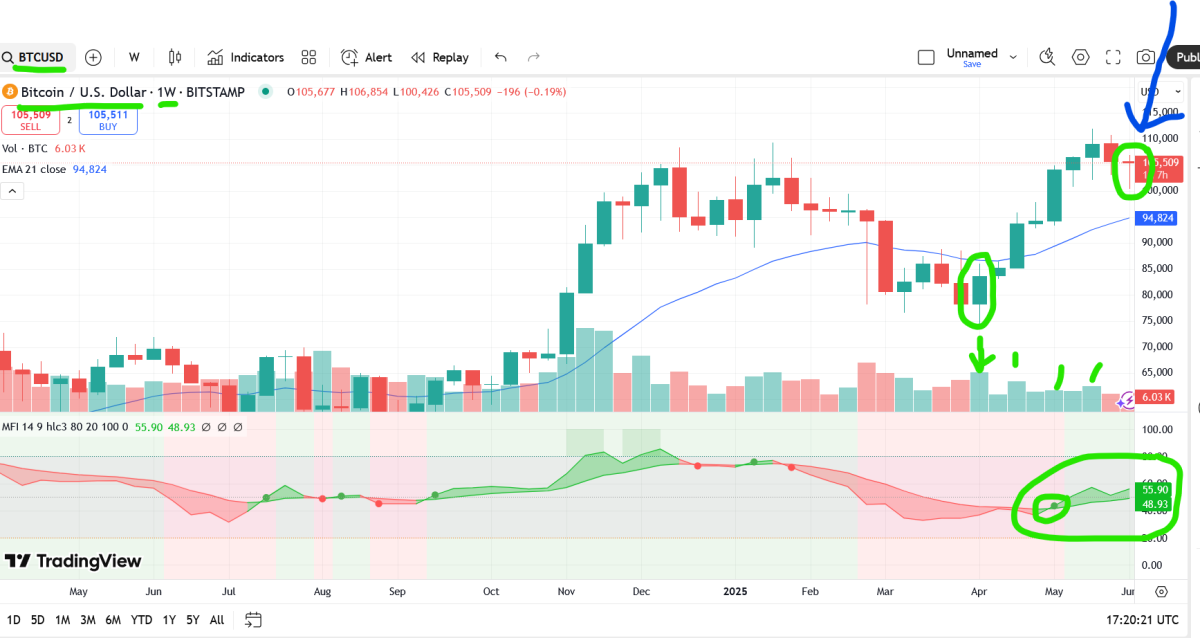Click the 94,824 EMA price label
The width and height of the screenshot is (1200, 638).
pyautogui.click(x=1157, y=217)
